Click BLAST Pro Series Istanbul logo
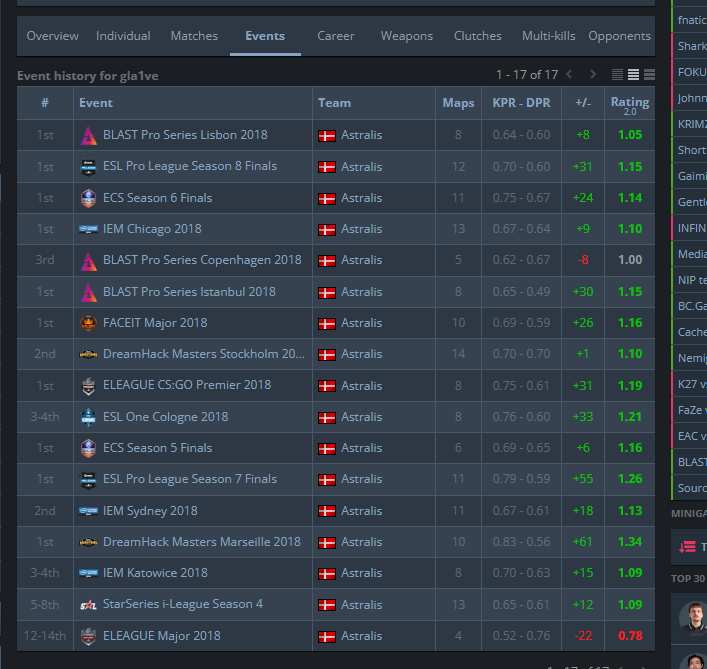707x669 pixels. pos(88,292)
